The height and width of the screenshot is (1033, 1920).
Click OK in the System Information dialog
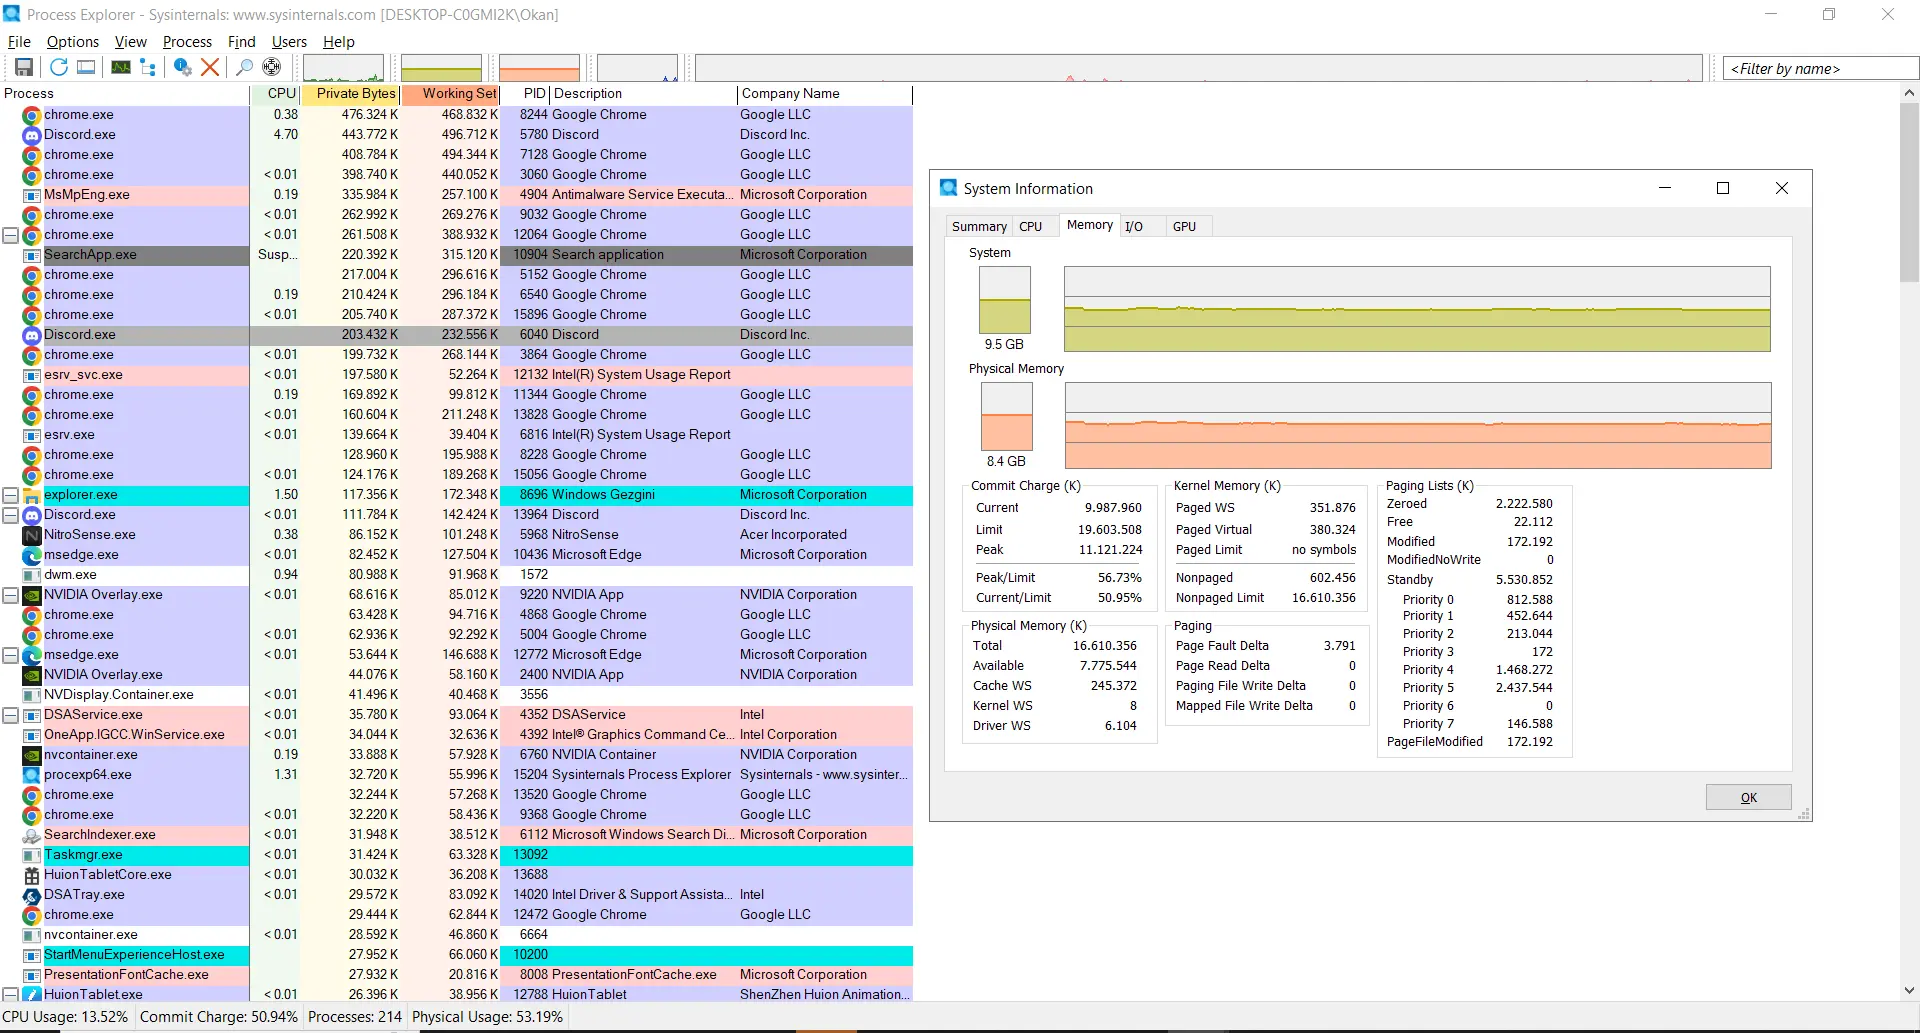[x=1749, y=798]
